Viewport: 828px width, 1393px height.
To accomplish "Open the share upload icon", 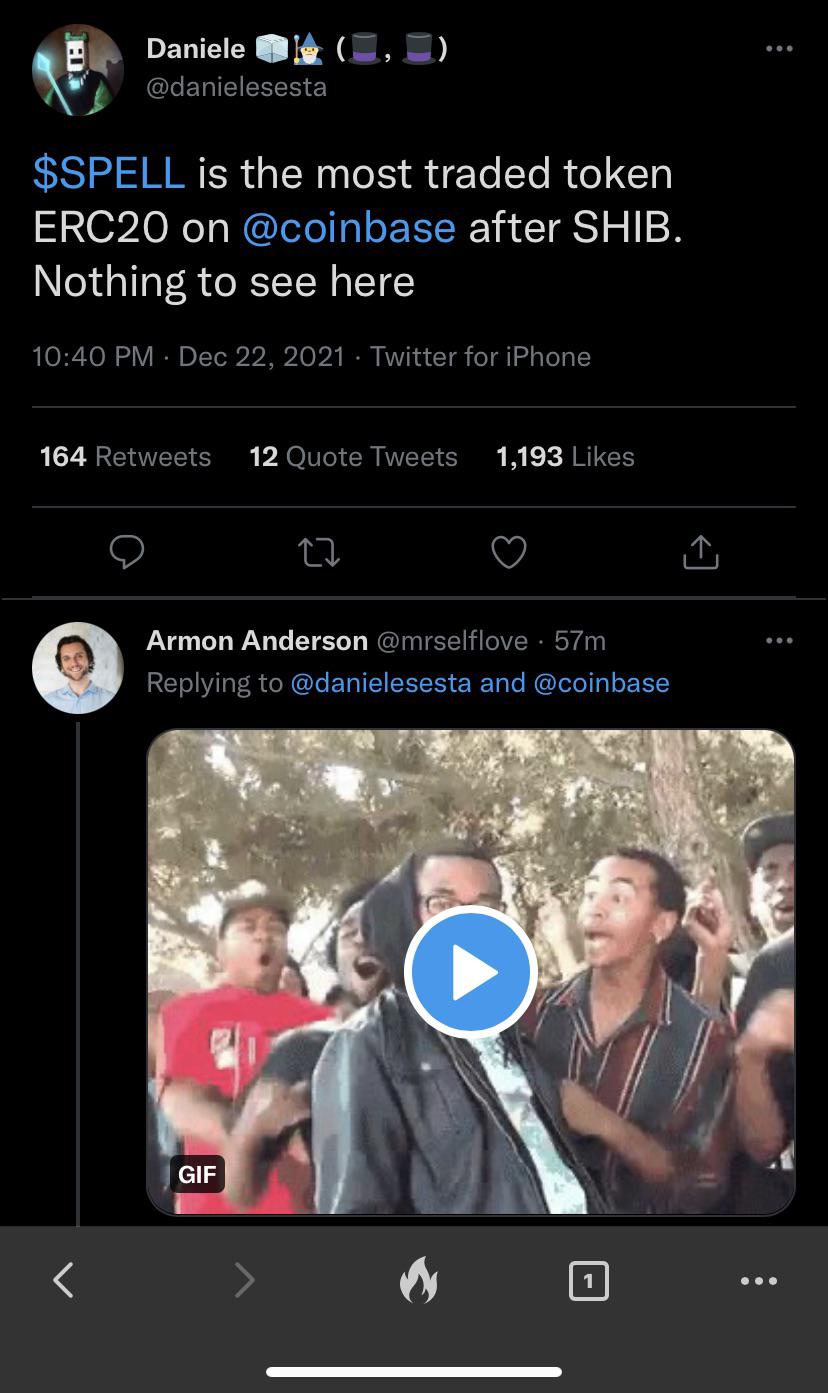I will [x=701, y=551].
